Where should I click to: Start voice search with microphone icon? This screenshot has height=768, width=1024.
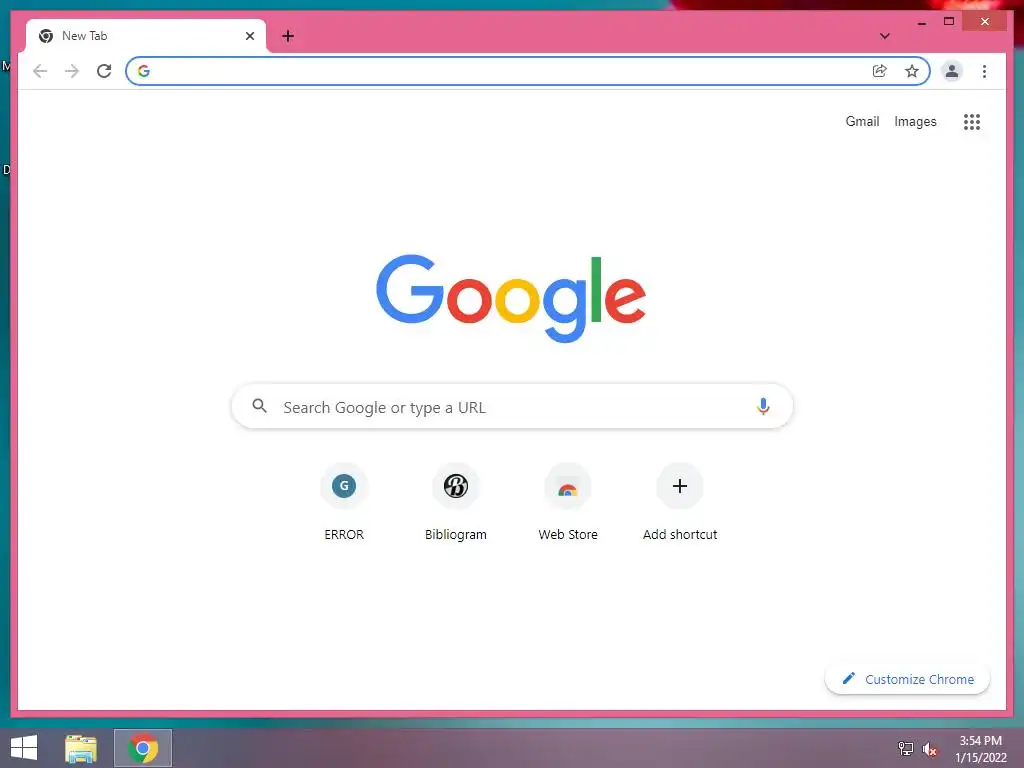pos(763,406)
